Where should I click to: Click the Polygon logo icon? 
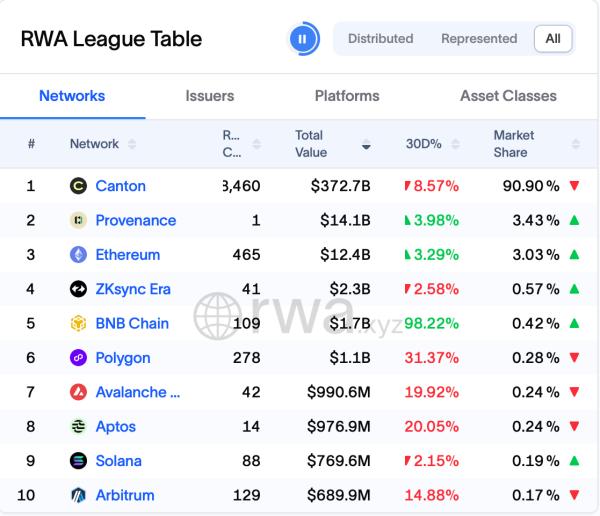pyautogui.click(x=78, y=358)
